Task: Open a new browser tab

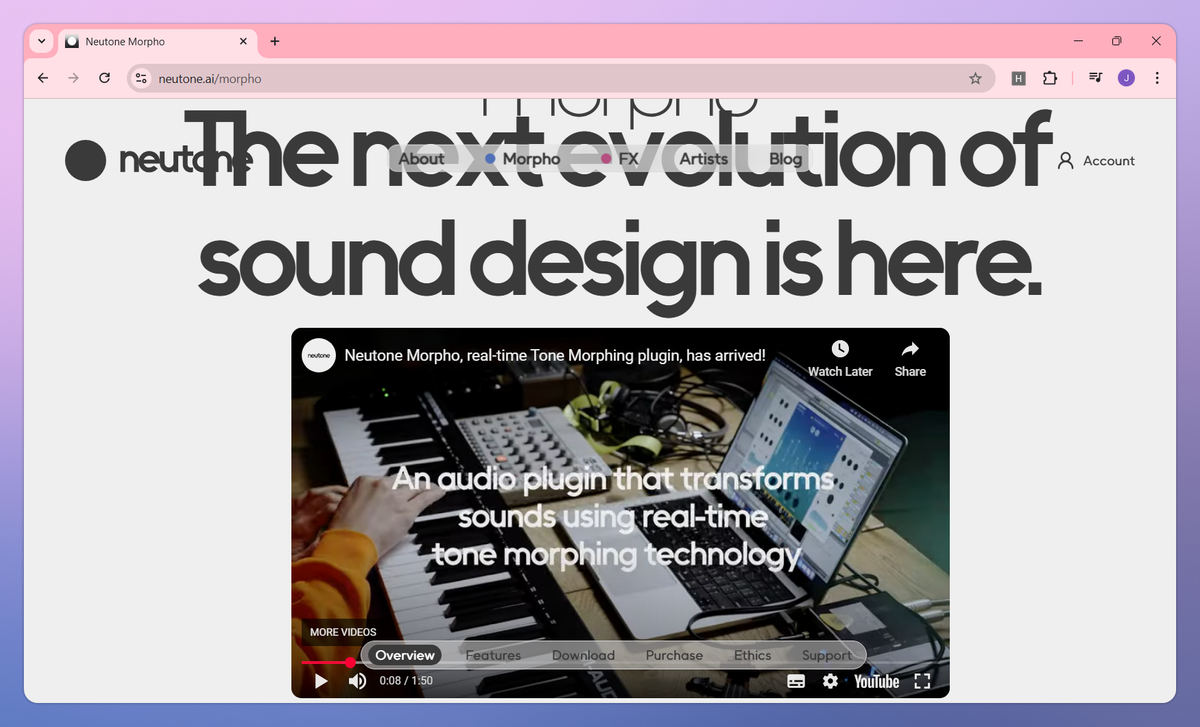Action: pyautogui.click(x=275, y=41)
